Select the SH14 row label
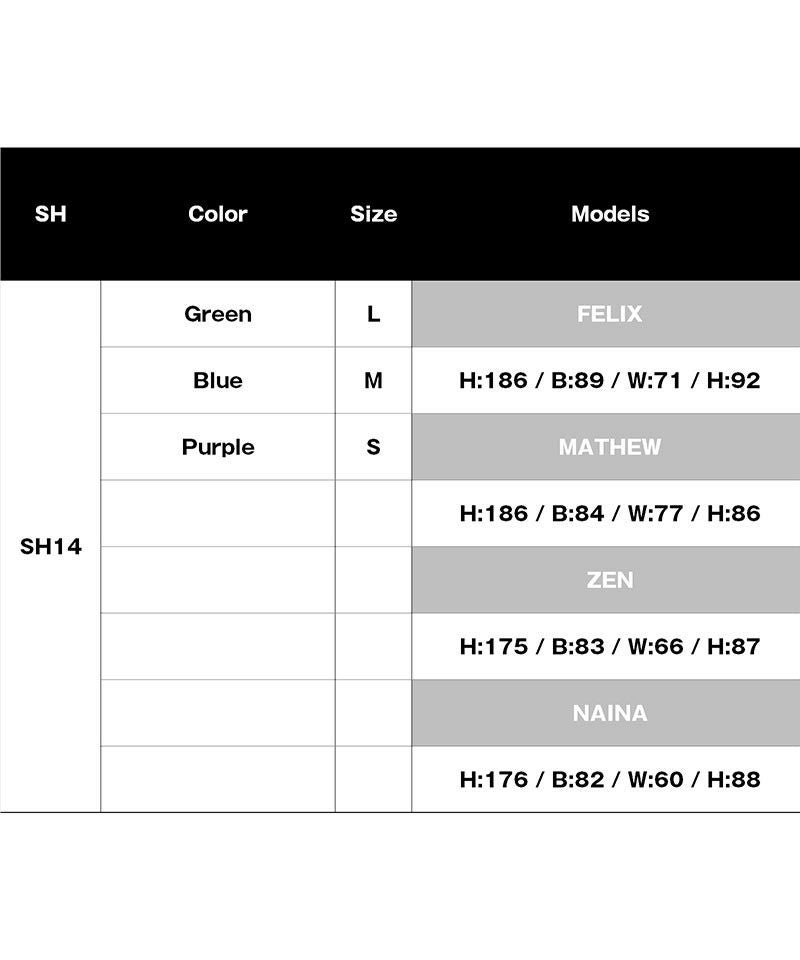Viewport: 800px width, 960px height. coord(50,547)
